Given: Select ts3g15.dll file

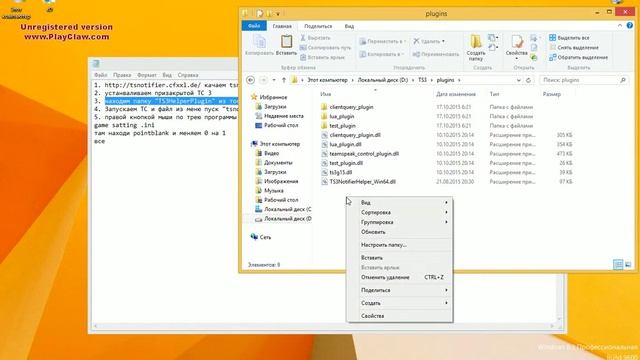Looking at the screenshot, I should (336, 172).
